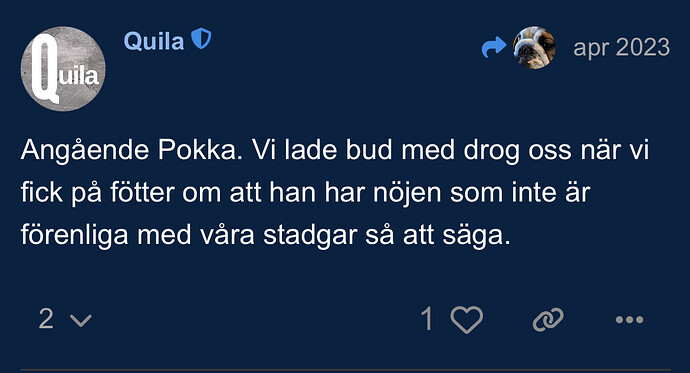Like the post with the heart icon
The image size is (690, 373).
coord(466,319)
